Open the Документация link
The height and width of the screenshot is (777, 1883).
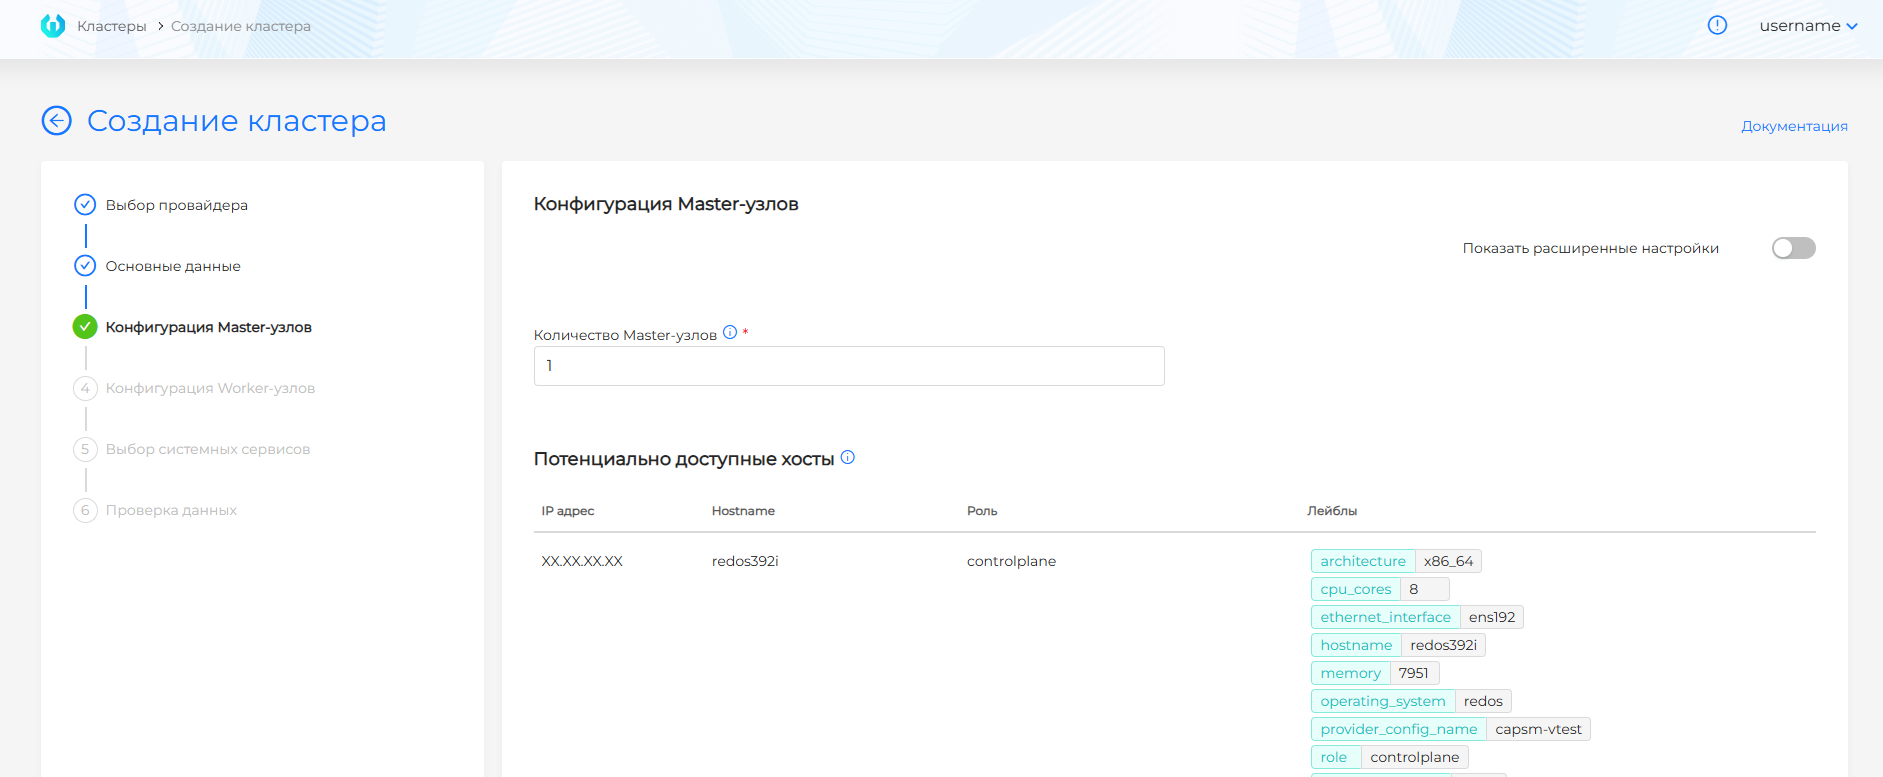pos(1794,126)
